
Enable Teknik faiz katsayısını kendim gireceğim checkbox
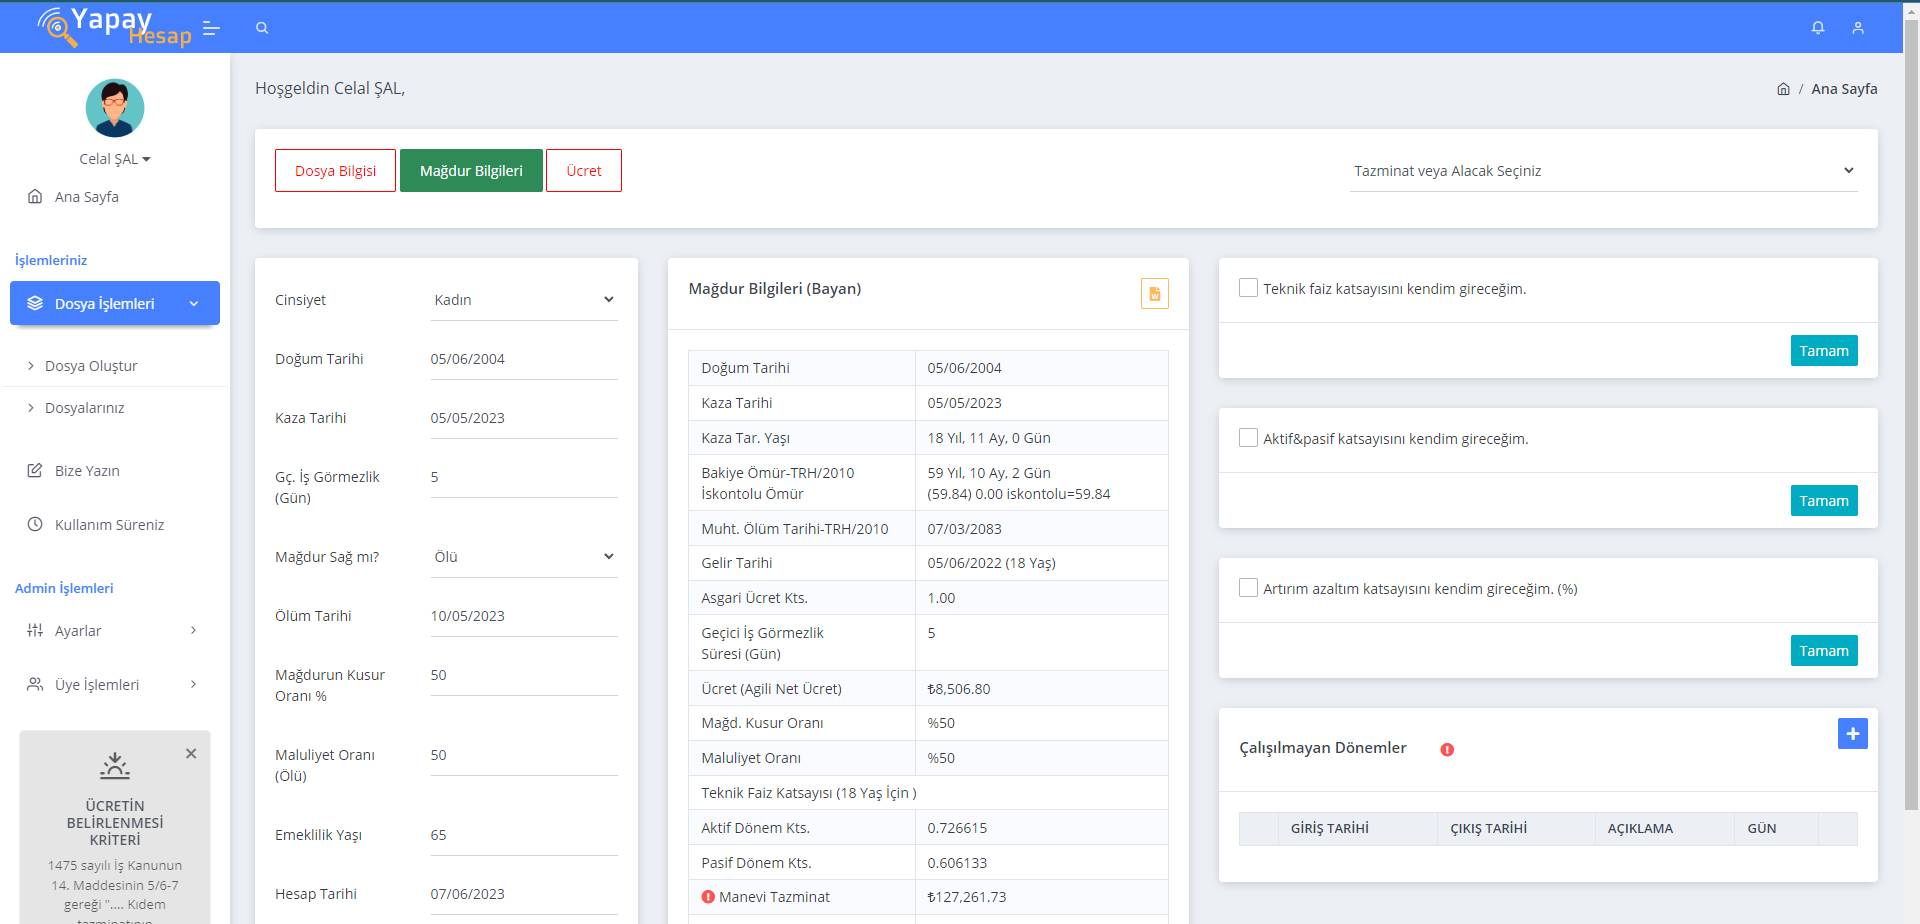(x=1248, y=288)
